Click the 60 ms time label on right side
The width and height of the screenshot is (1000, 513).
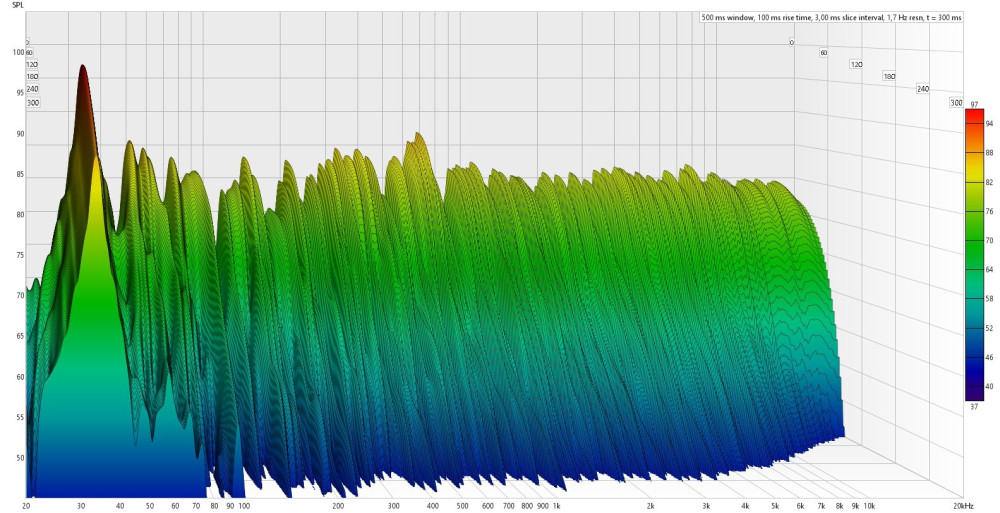coord(824,53)
